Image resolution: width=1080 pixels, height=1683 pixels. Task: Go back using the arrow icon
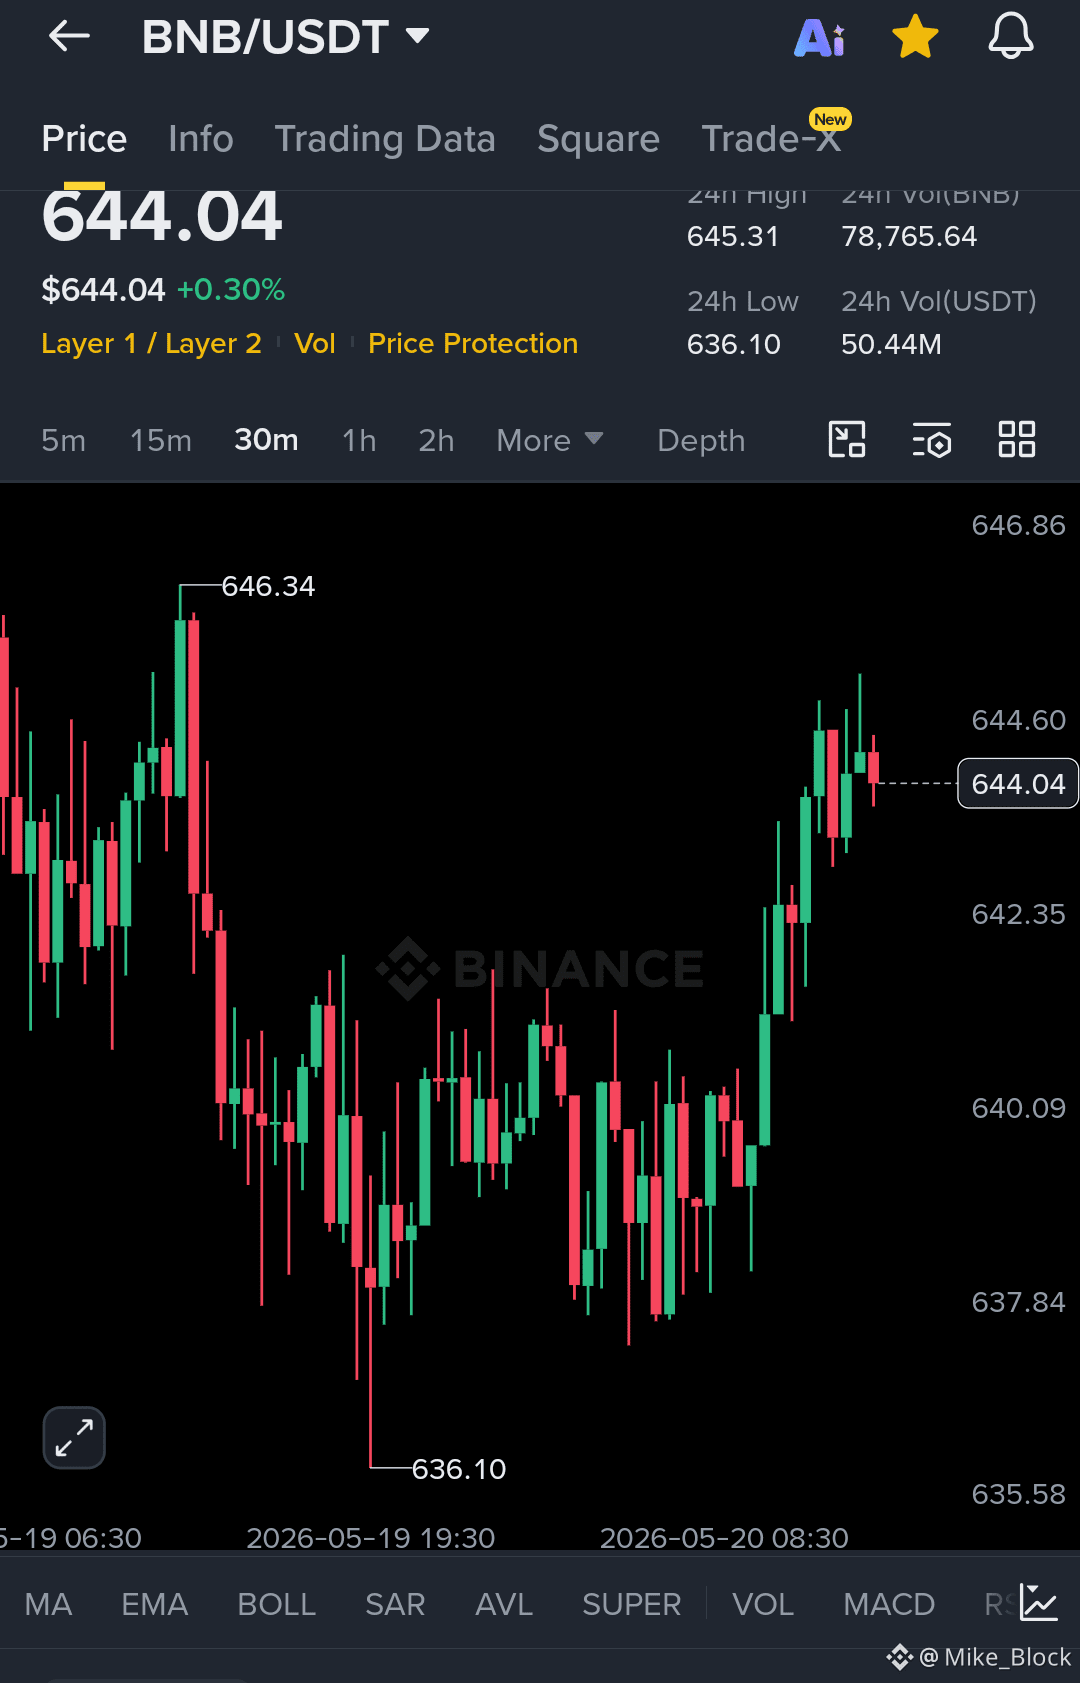[x=69, y=37]
